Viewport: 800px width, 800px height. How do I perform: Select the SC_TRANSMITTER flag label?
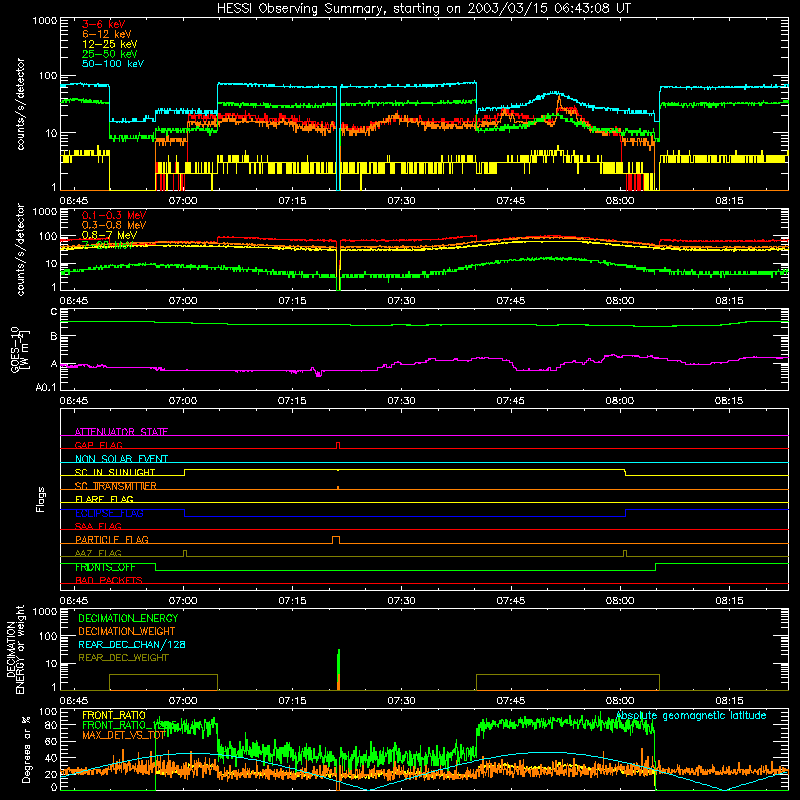click(x=116, y=486)
